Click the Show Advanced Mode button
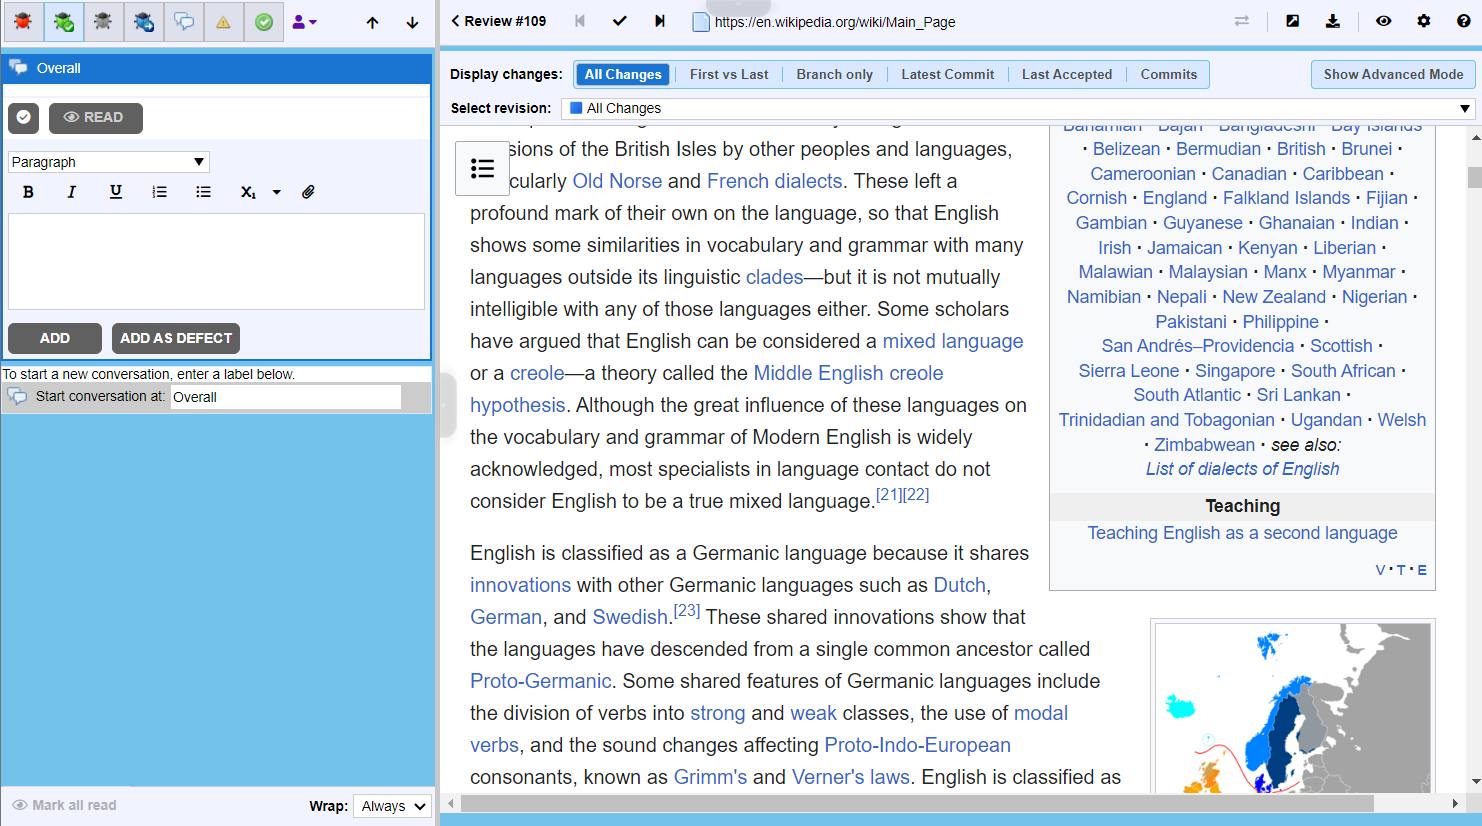 pos(1392,74)
